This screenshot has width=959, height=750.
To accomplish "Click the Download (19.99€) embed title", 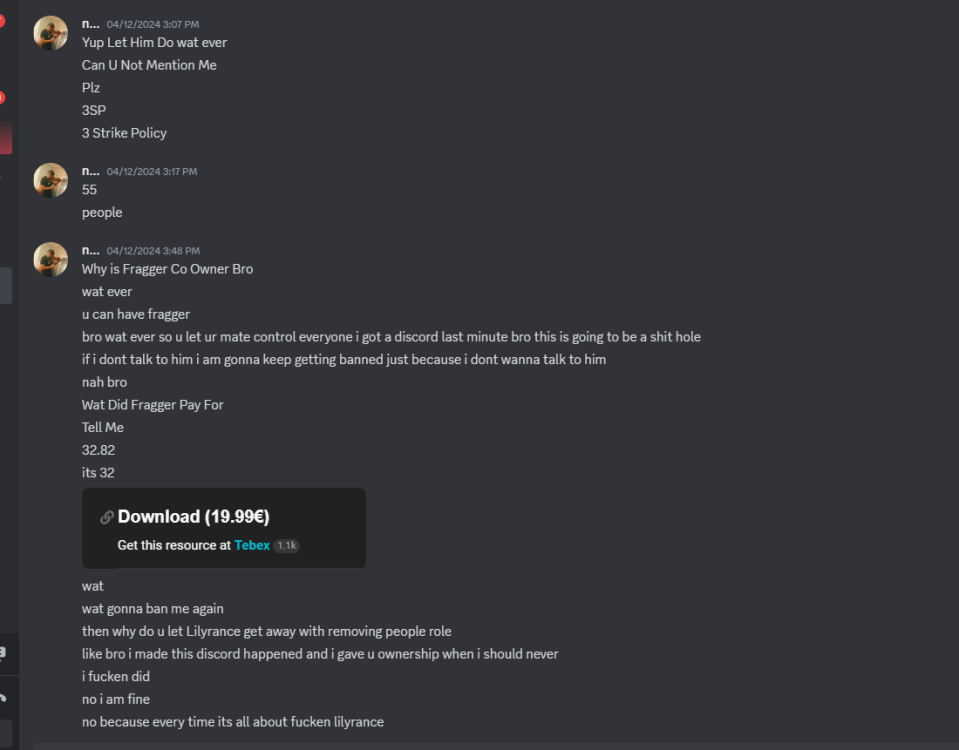I will (193, 517).
